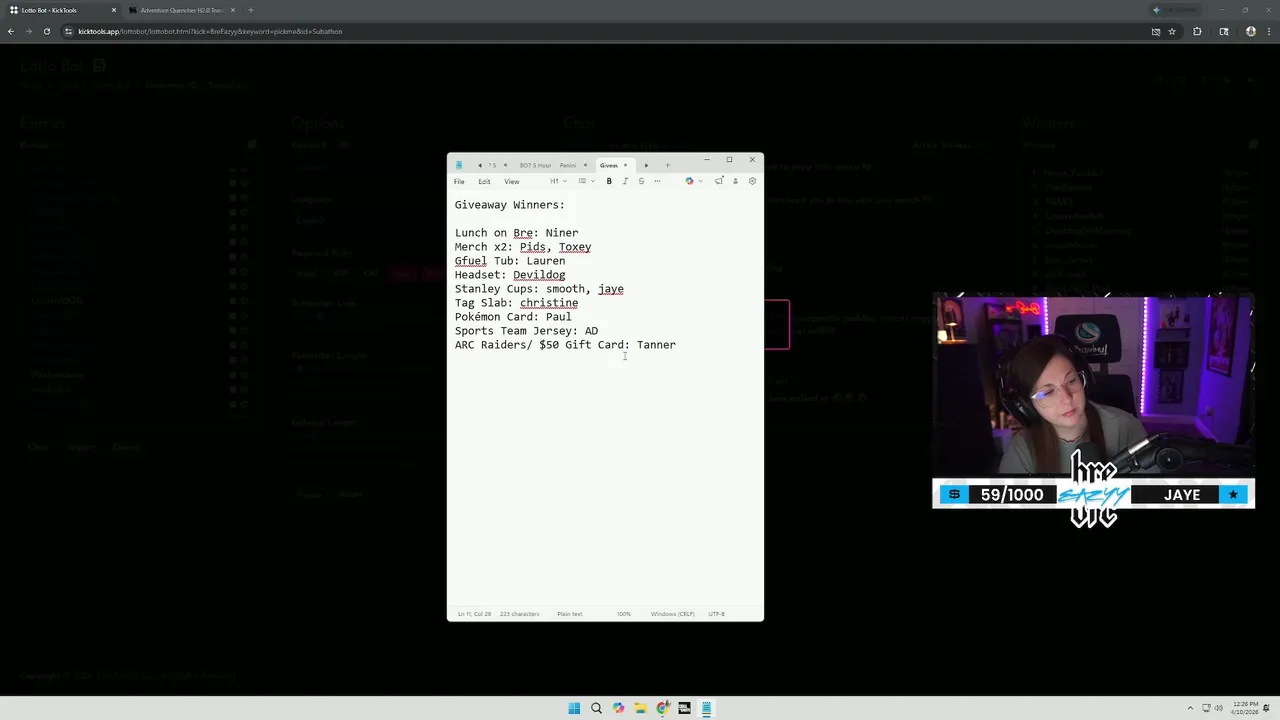Click the UTF-8 encoding status entry
The height and width of the screenshot is (720, 1280).
(716, 613)
